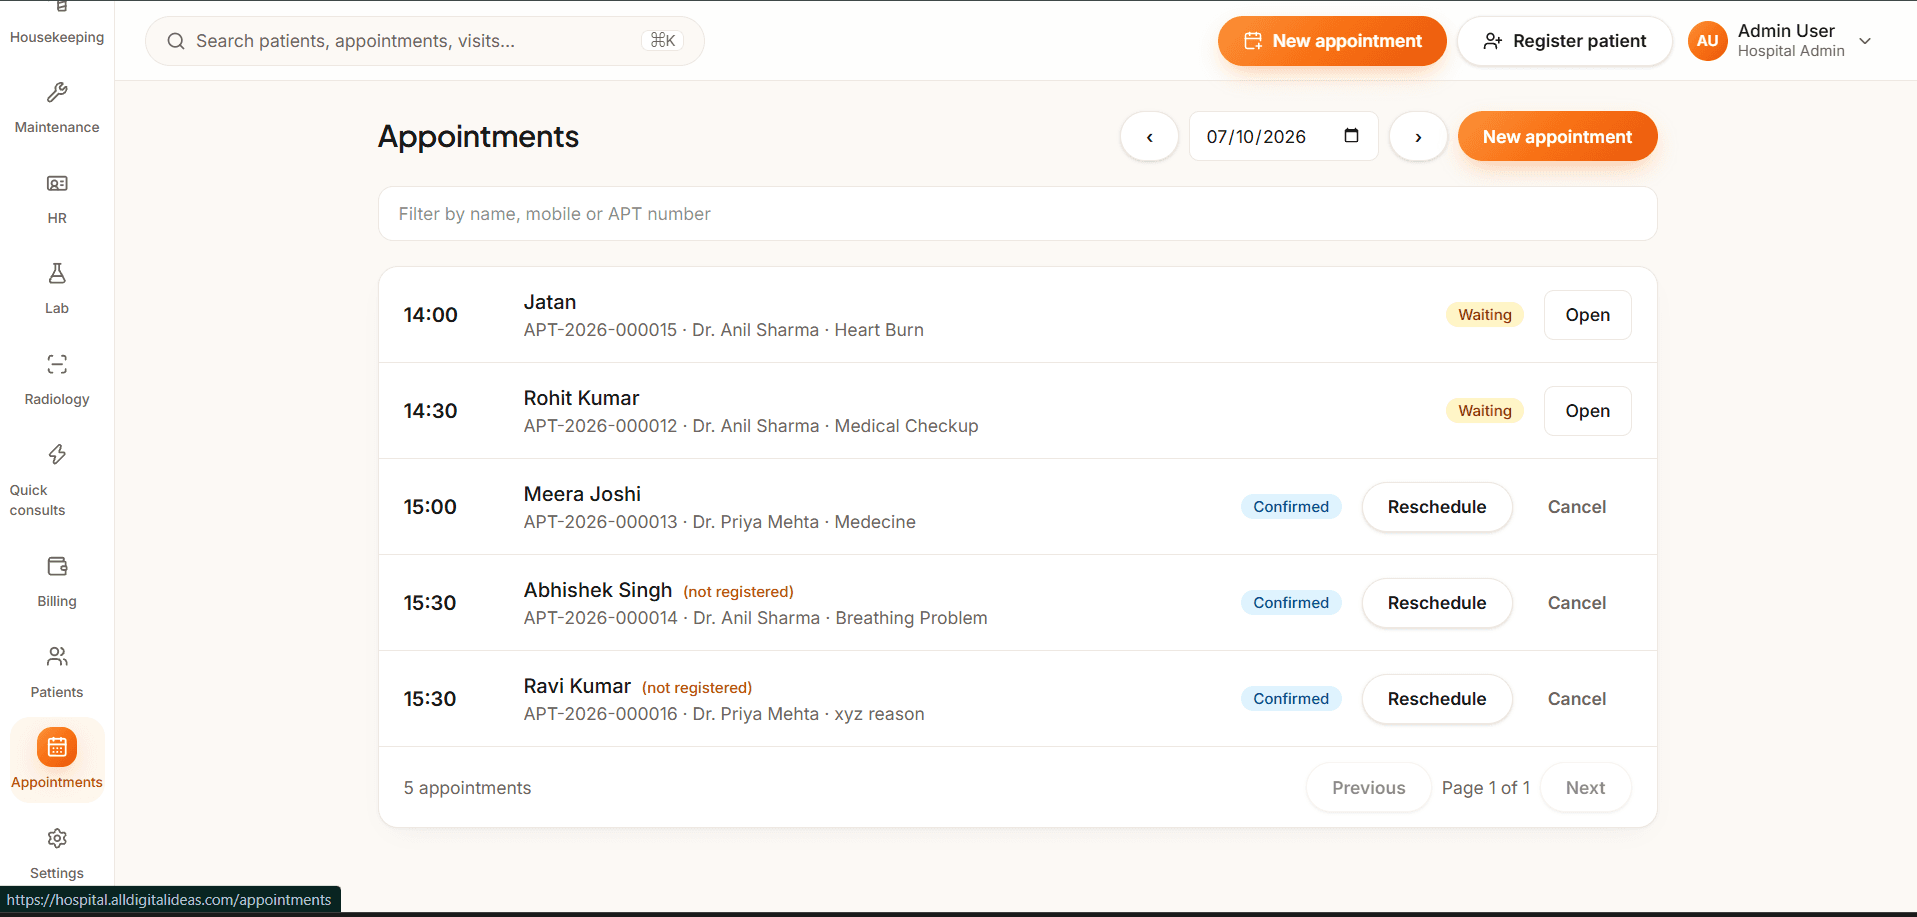The width and height of the screenshot is (1917, 917).
Task: Click the Previous page button
Action: tap(1368, 788)
